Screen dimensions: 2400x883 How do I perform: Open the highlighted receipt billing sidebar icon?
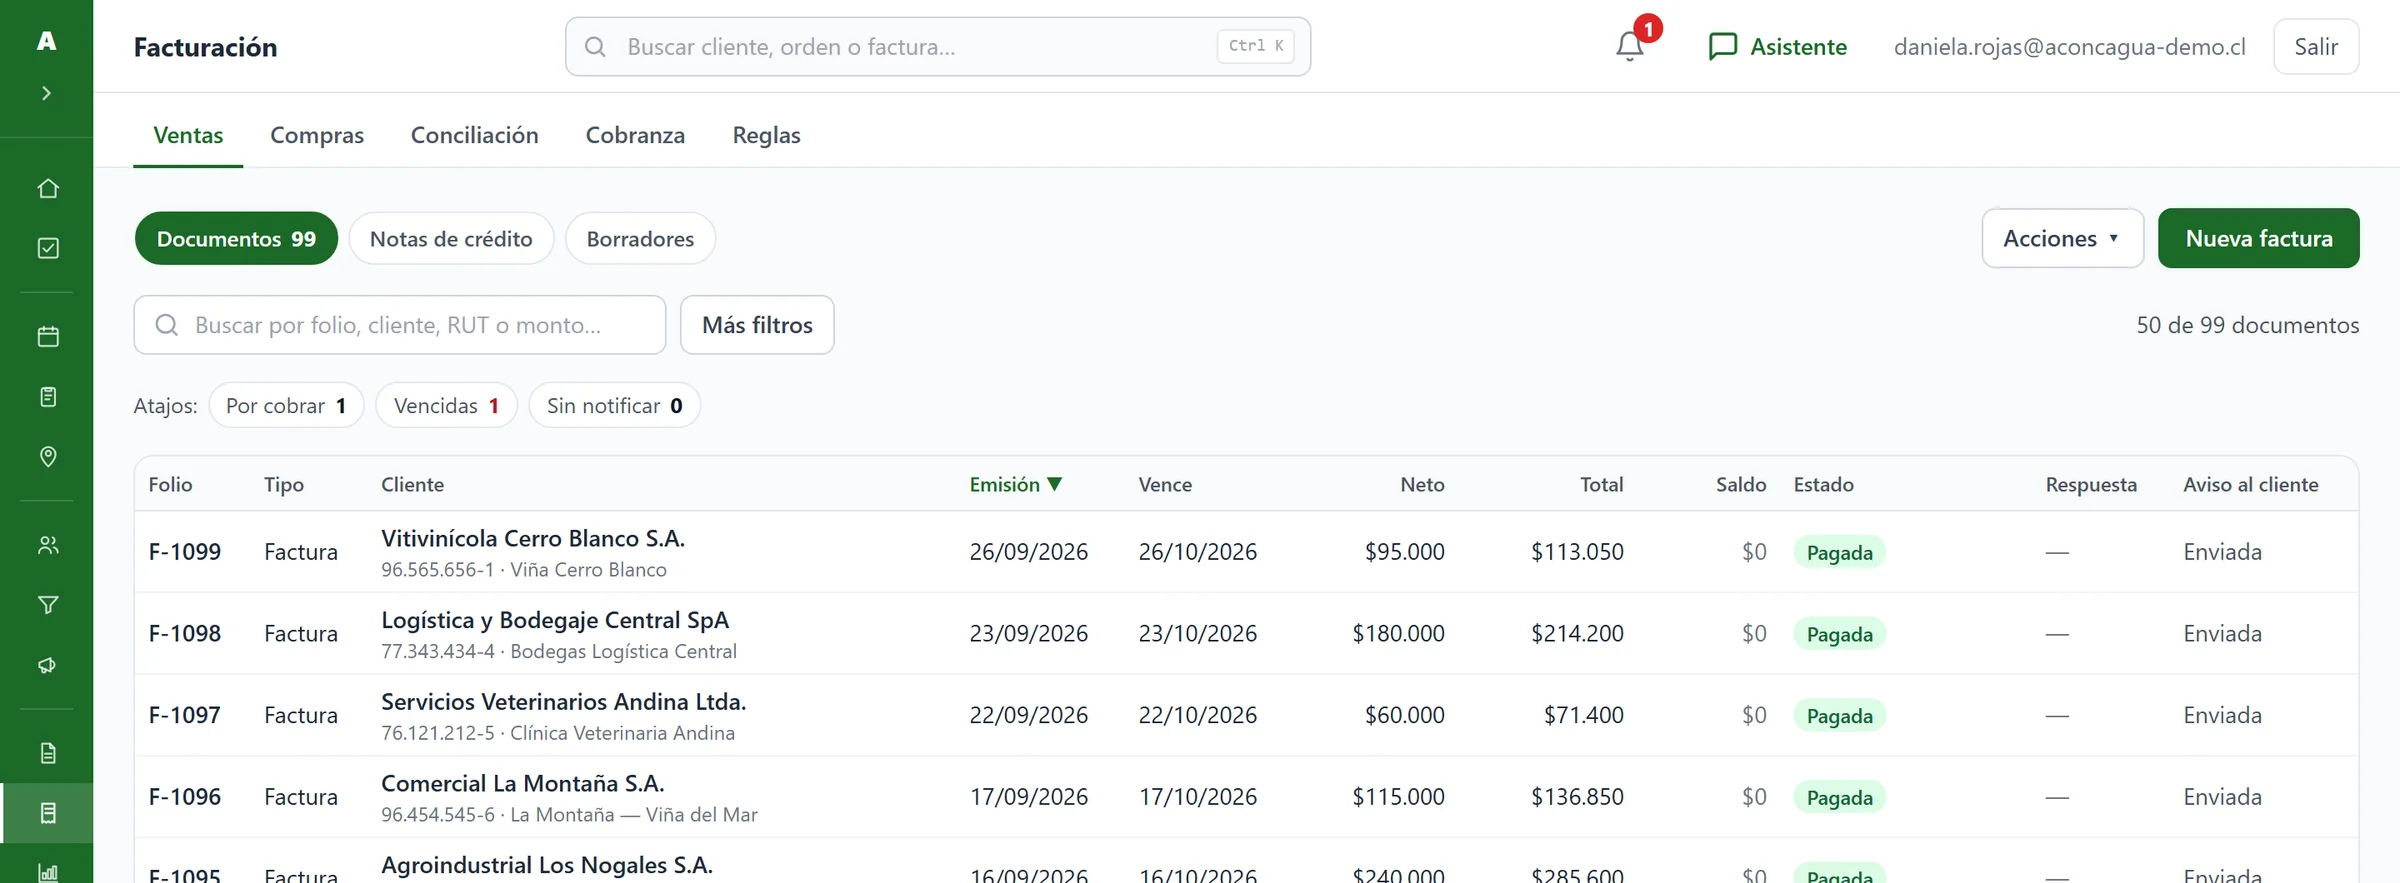pos(47,813)
